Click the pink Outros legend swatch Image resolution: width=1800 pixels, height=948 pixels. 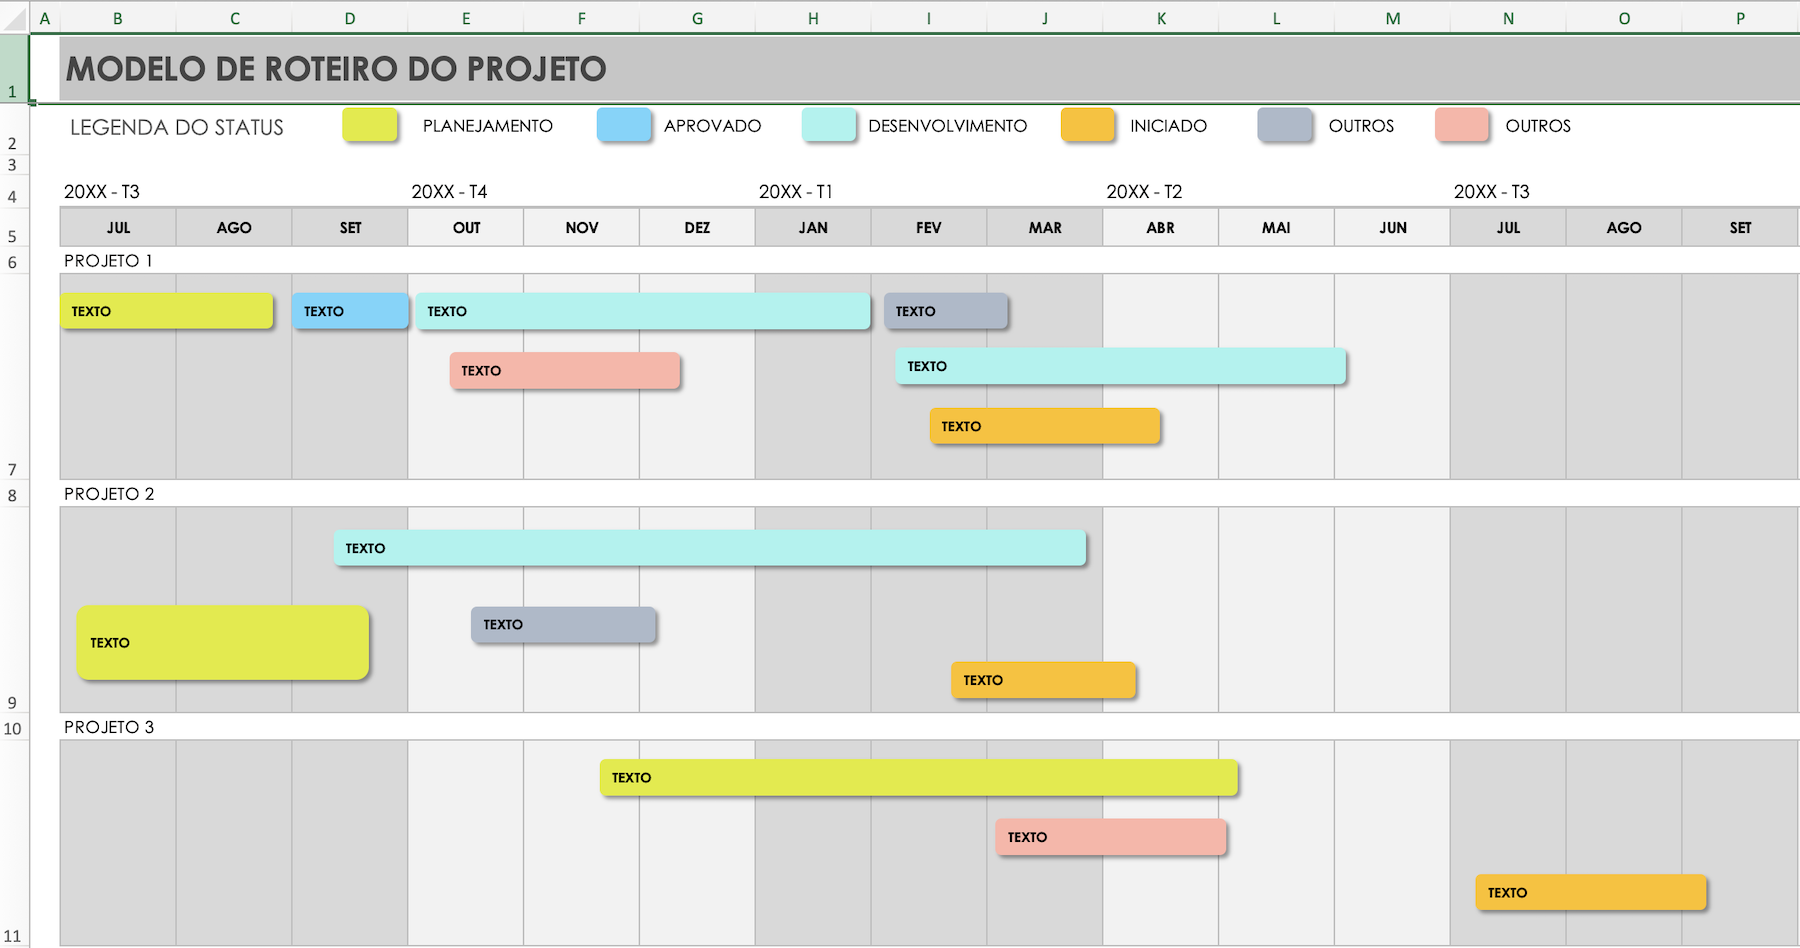[x=1462, y=125]
